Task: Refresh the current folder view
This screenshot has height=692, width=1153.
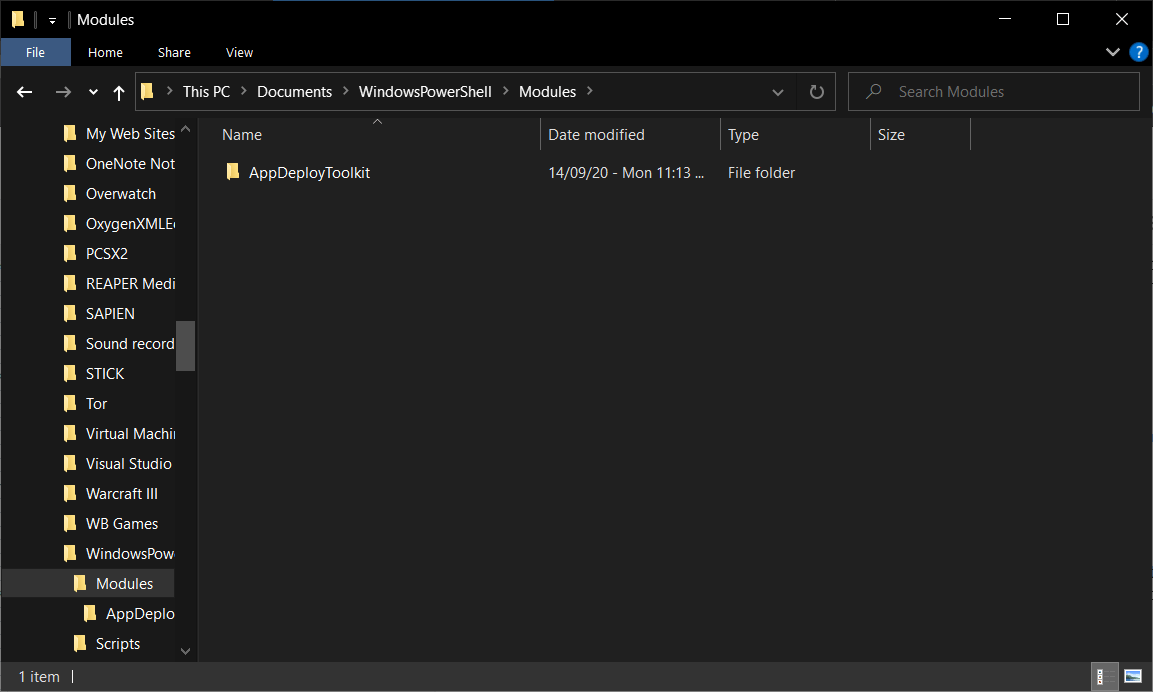Action: pyautogui.click(x=816, y=91)
